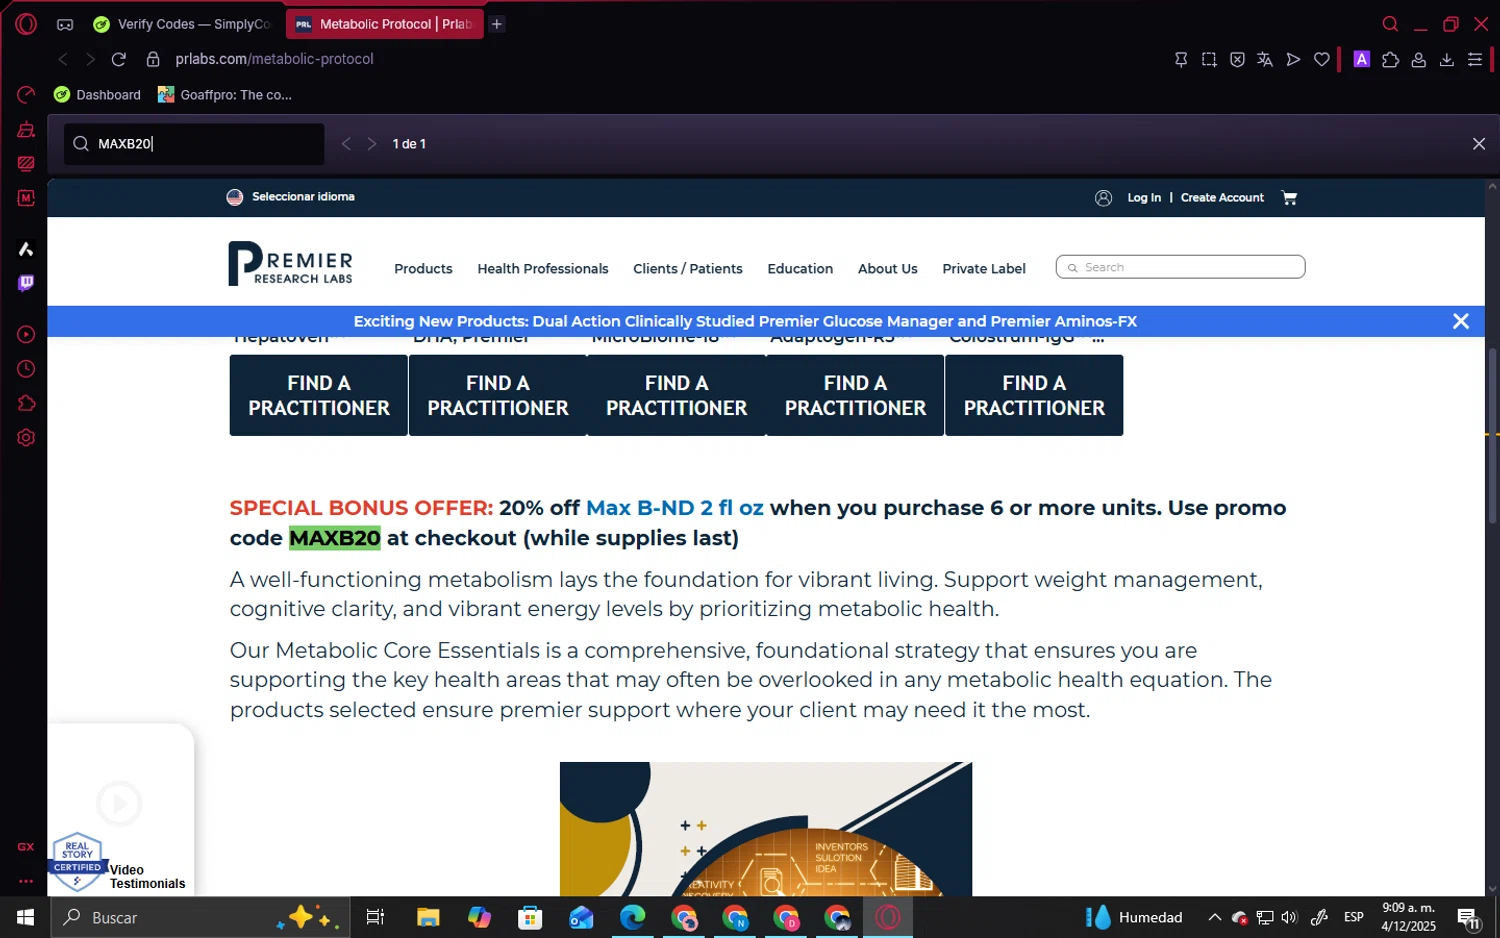
Task: Click the Log In link
Action: pyautogui.click(x=1144, y=198)
